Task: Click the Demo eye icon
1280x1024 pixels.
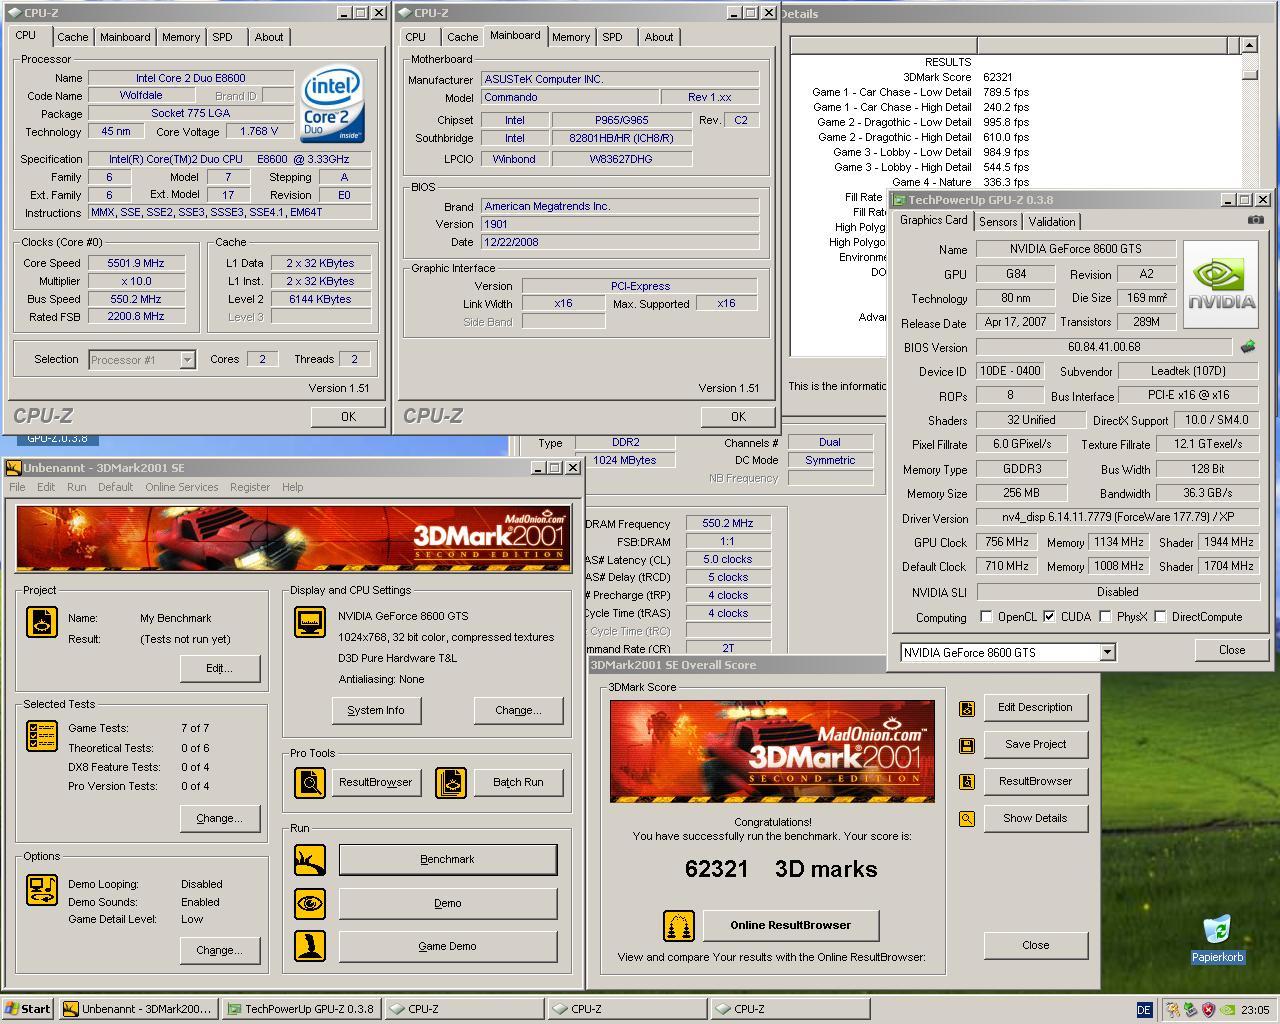Action: 309,903
